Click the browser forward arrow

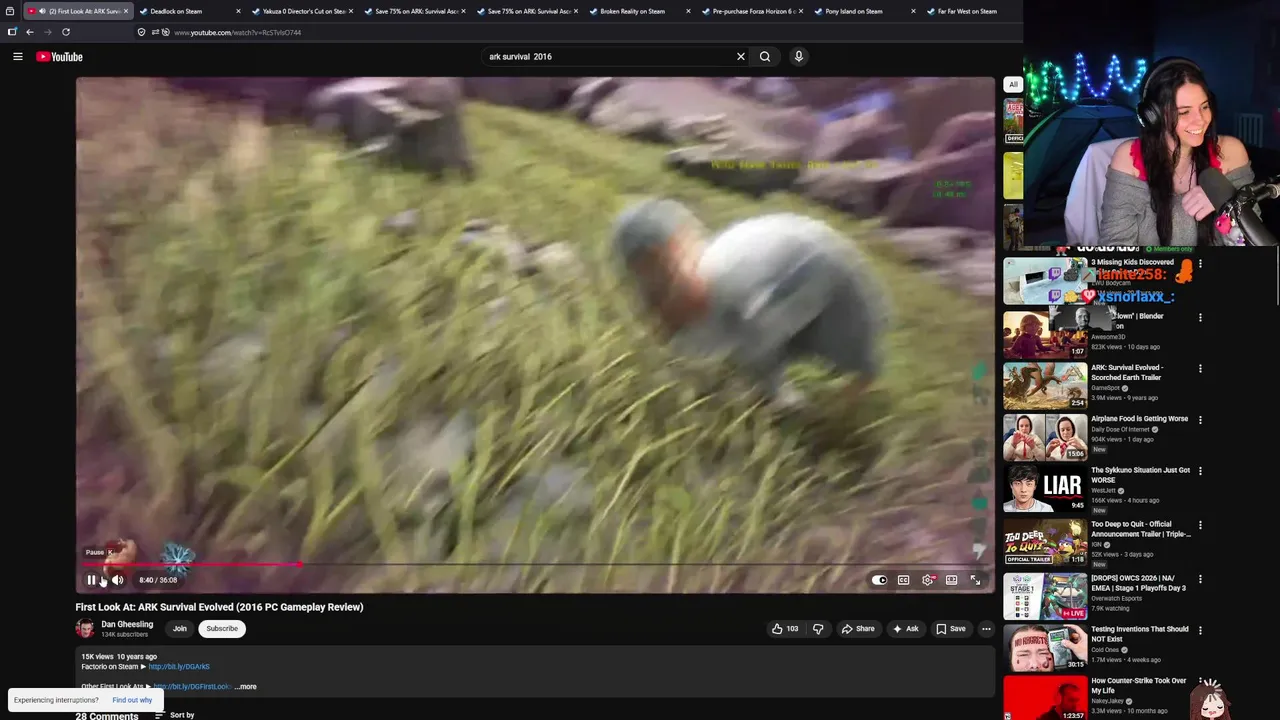47,32
